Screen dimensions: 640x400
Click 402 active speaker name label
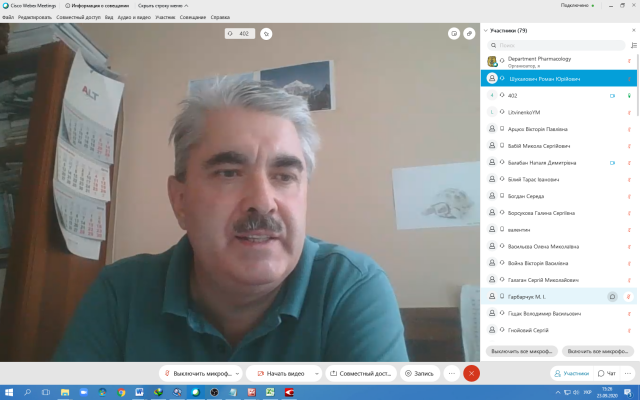click(x=240, y=34)
